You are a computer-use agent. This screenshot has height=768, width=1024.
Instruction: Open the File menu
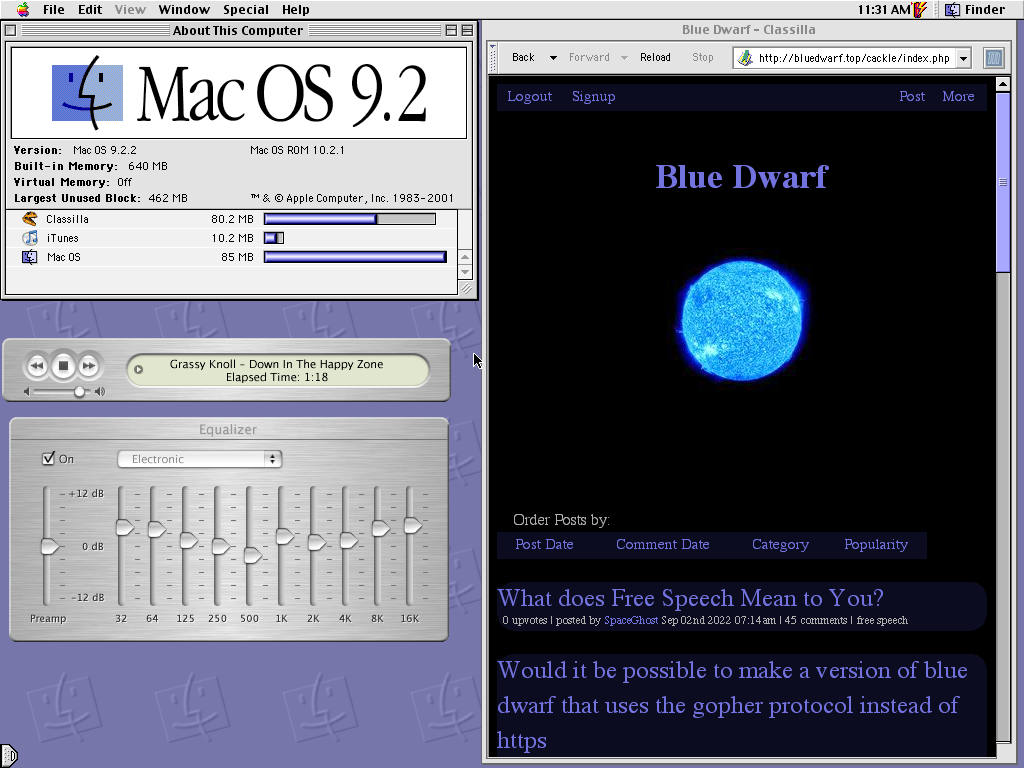point(54,9)
